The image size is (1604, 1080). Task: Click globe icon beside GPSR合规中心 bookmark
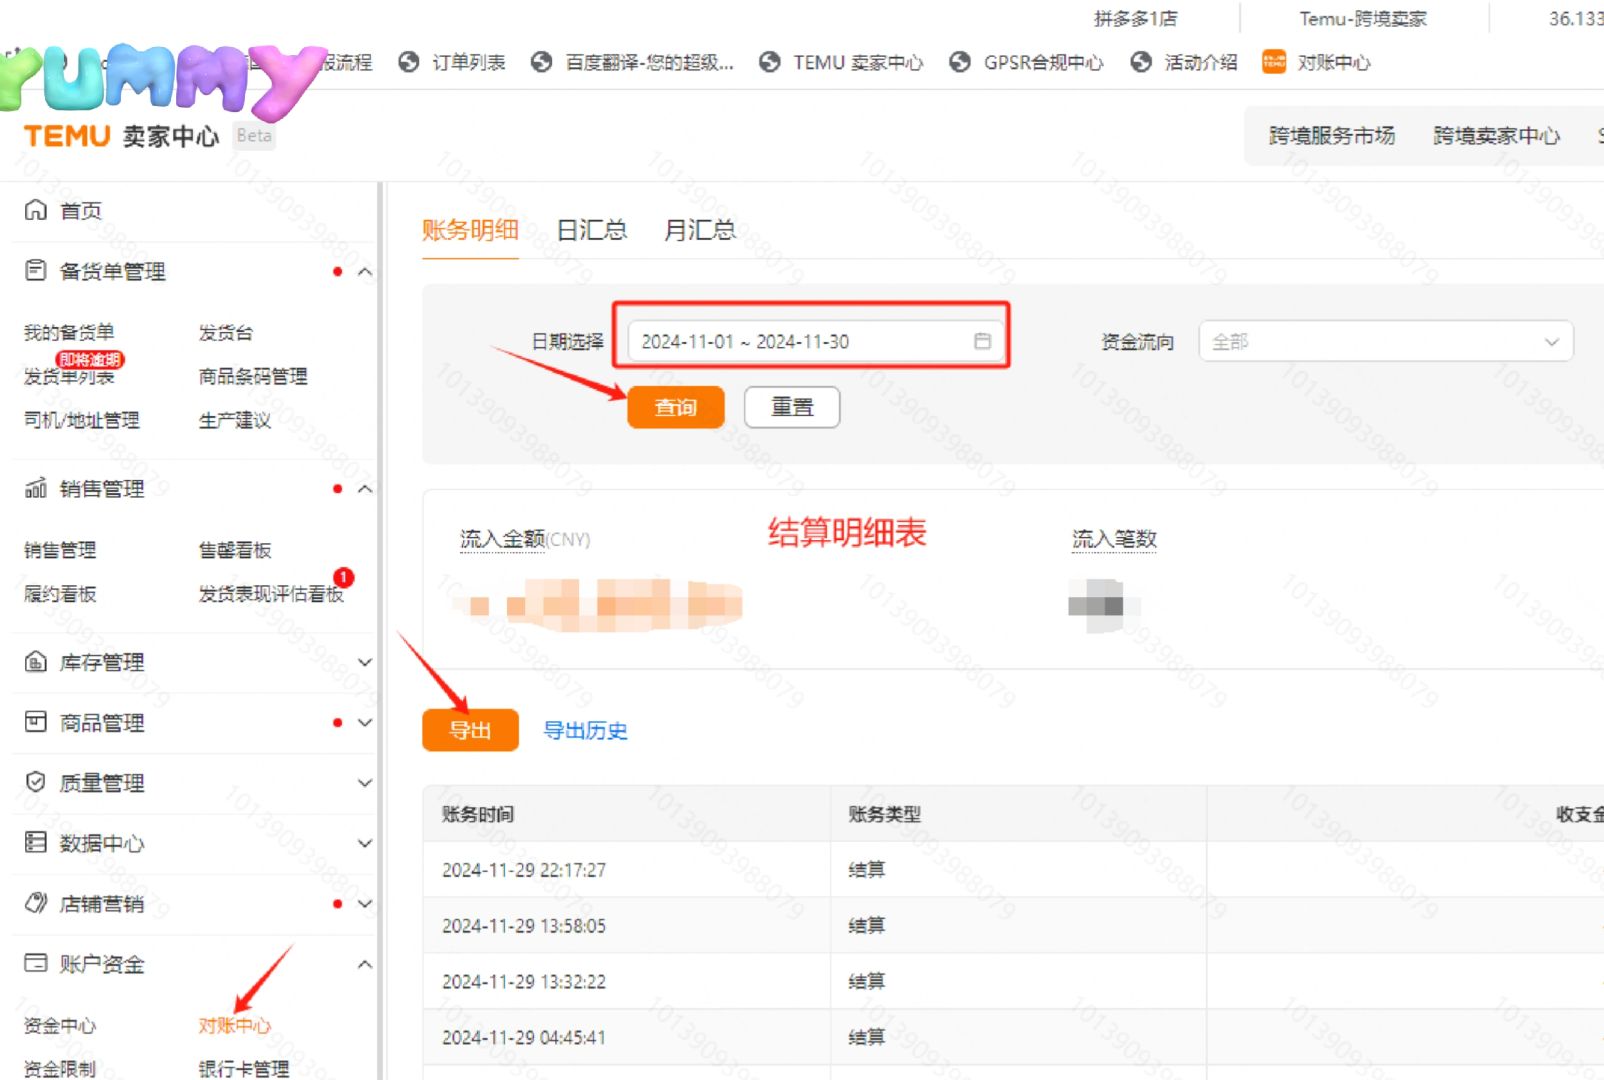tap(959, 62)
